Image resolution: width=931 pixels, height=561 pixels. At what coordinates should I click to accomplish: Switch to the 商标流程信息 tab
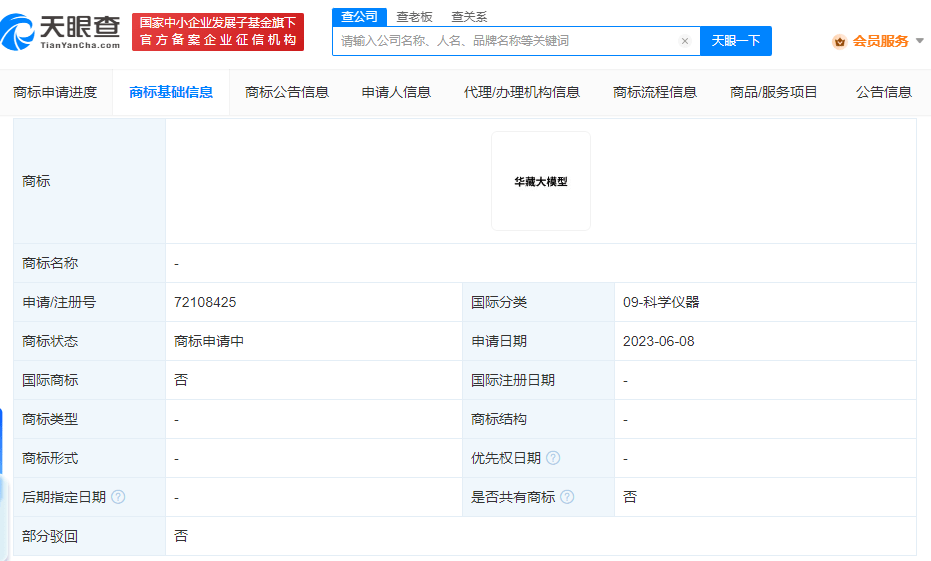654,92
